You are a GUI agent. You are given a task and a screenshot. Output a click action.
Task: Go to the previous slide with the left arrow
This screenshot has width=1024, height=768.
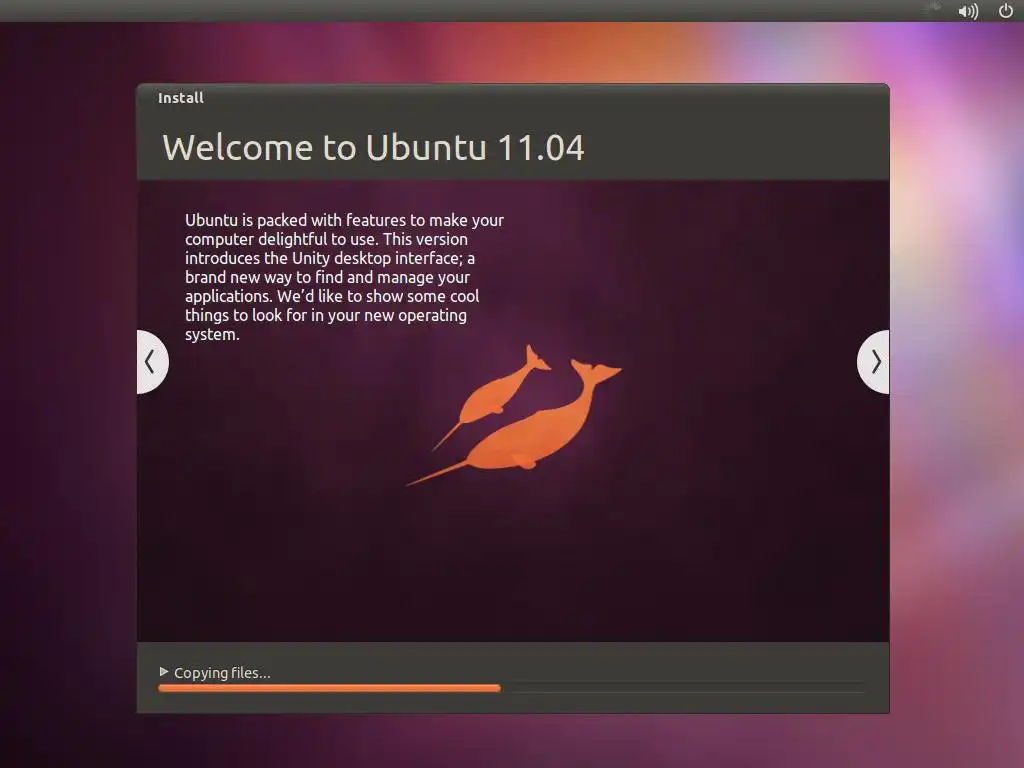coord(152,362)
